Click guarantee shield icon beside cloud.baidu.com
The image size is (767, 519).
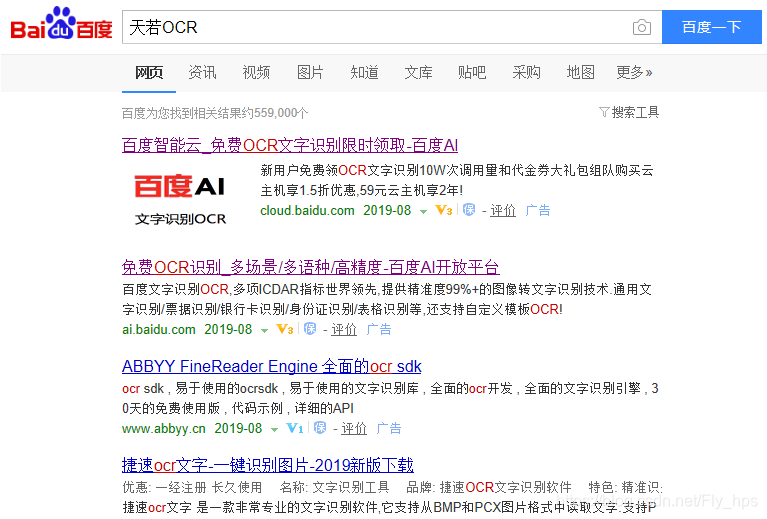pyautogui.click(x=469, y=210)
